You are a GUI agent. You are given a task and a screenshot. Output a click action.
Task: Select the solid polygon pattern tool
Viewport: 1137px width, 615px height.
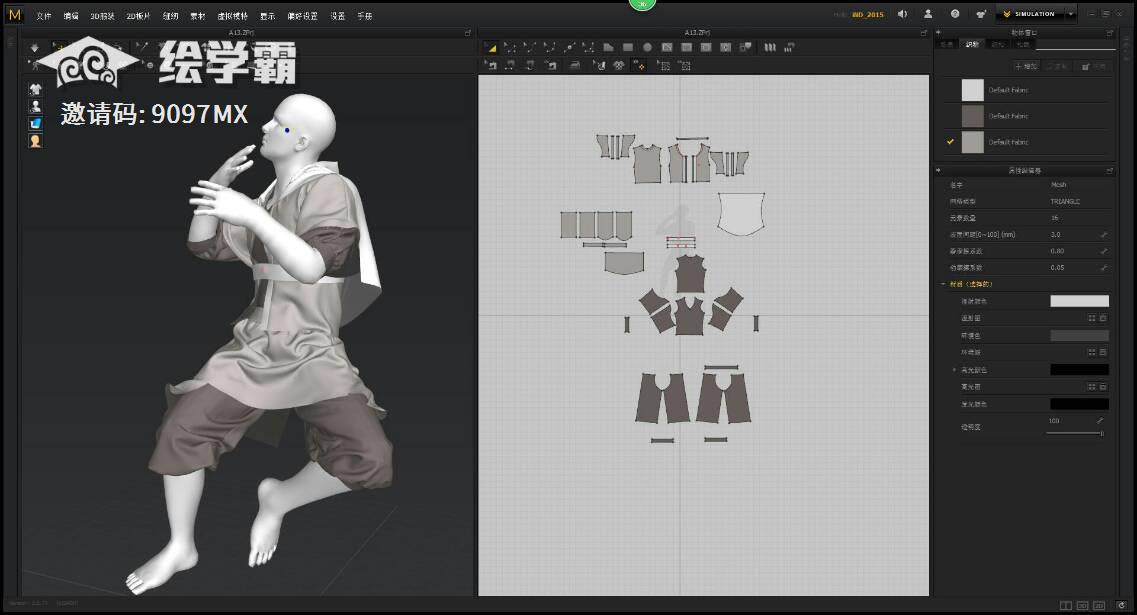(x=608, y=47)
